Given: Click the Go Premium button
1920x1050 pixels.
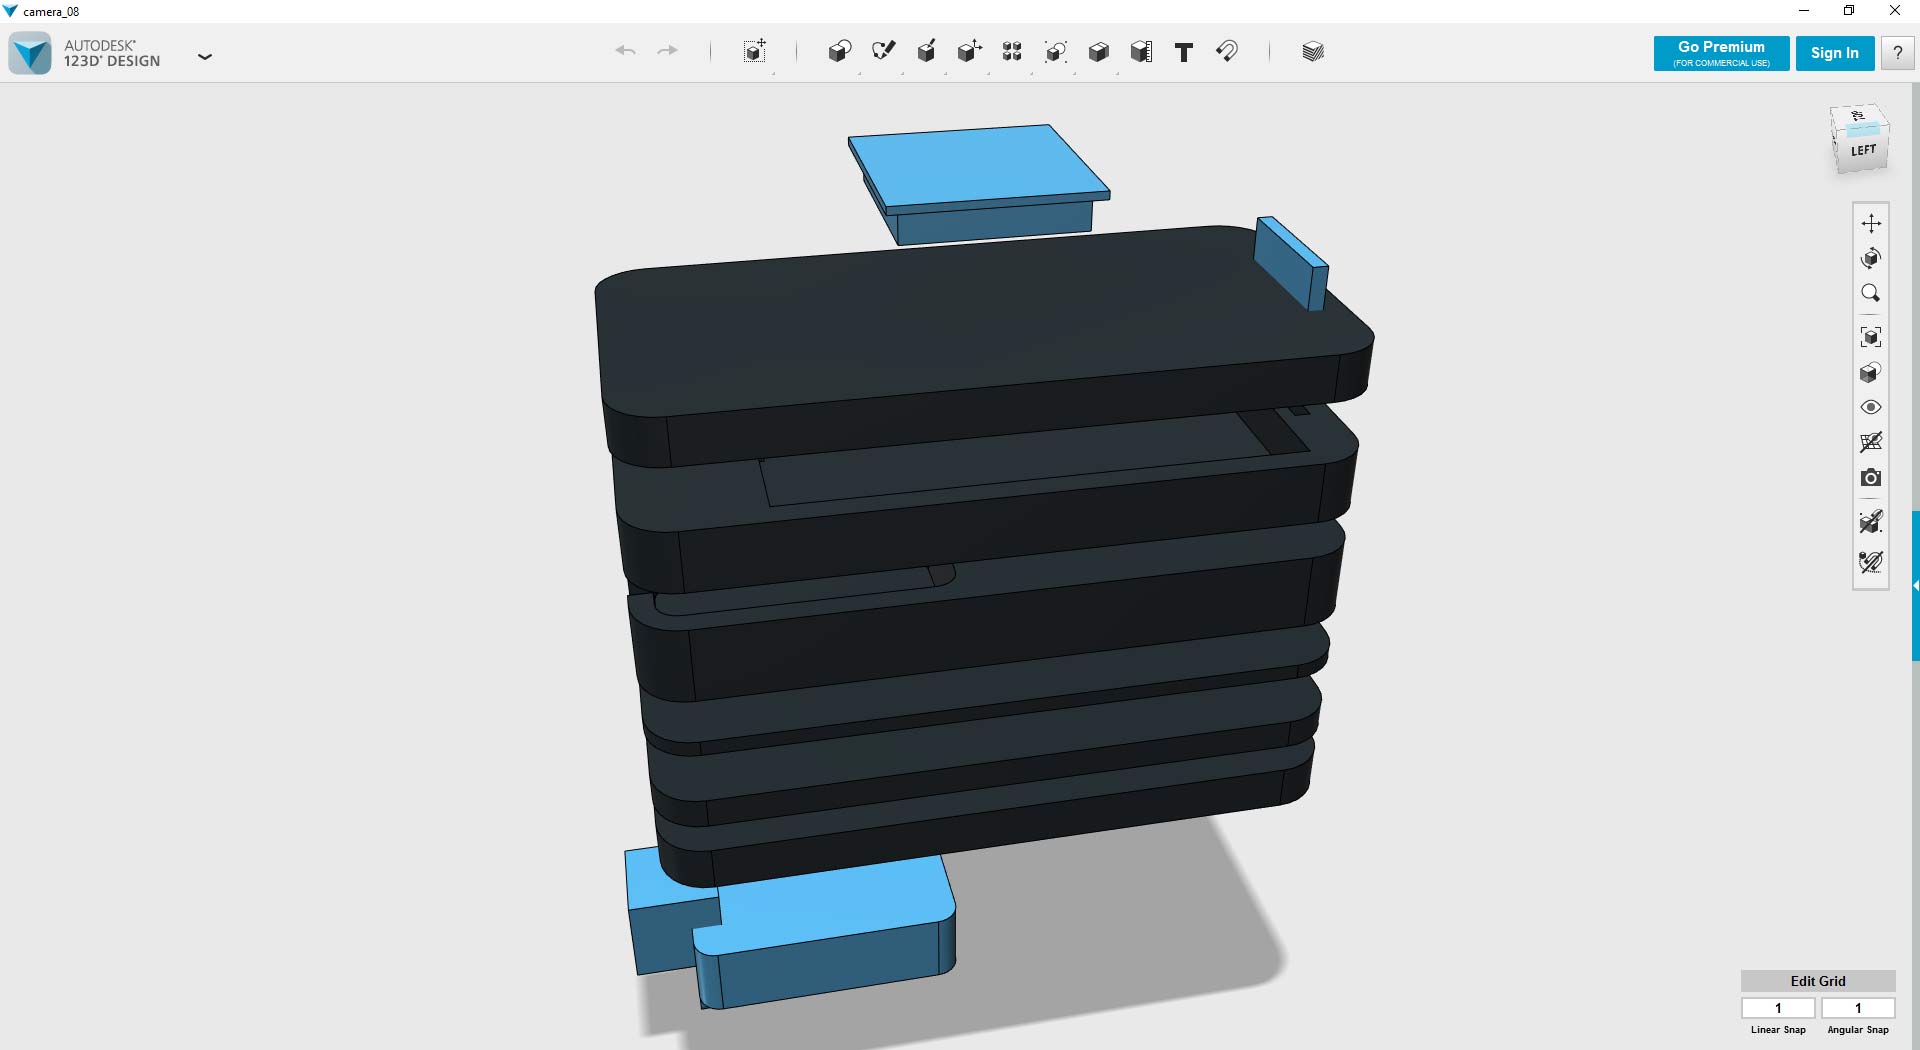Looking at the screenshot, I should 1720,53.
